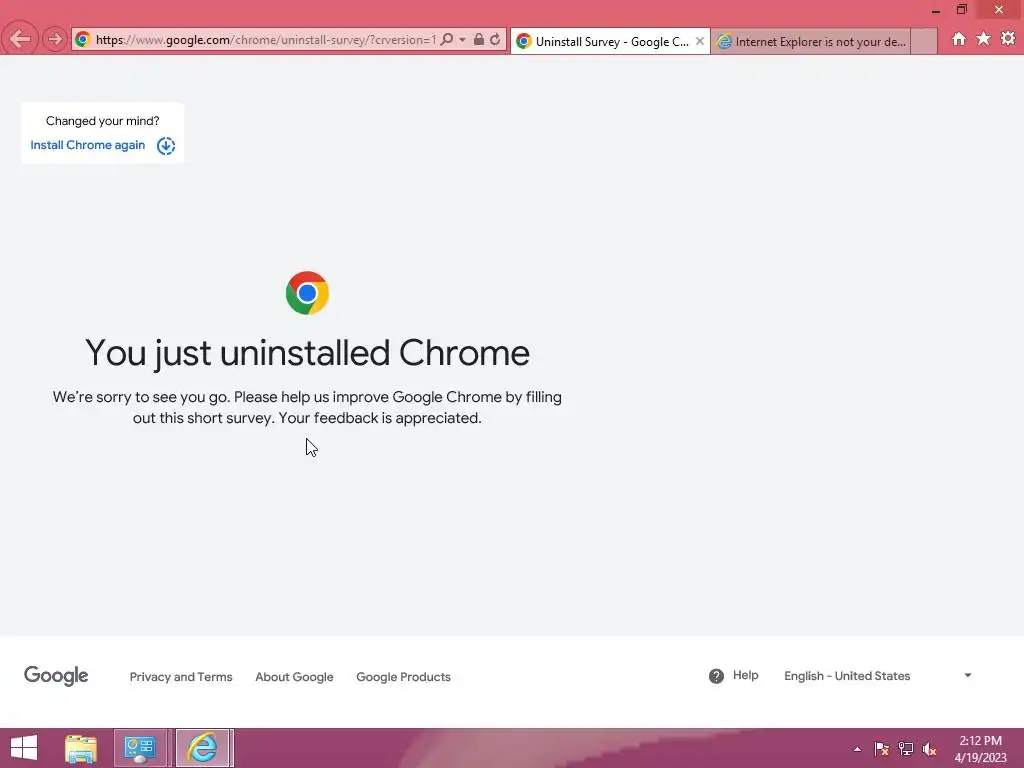Restore down the browser window
The width and height of the screenshot is (1024, 768).
point(961,10)
